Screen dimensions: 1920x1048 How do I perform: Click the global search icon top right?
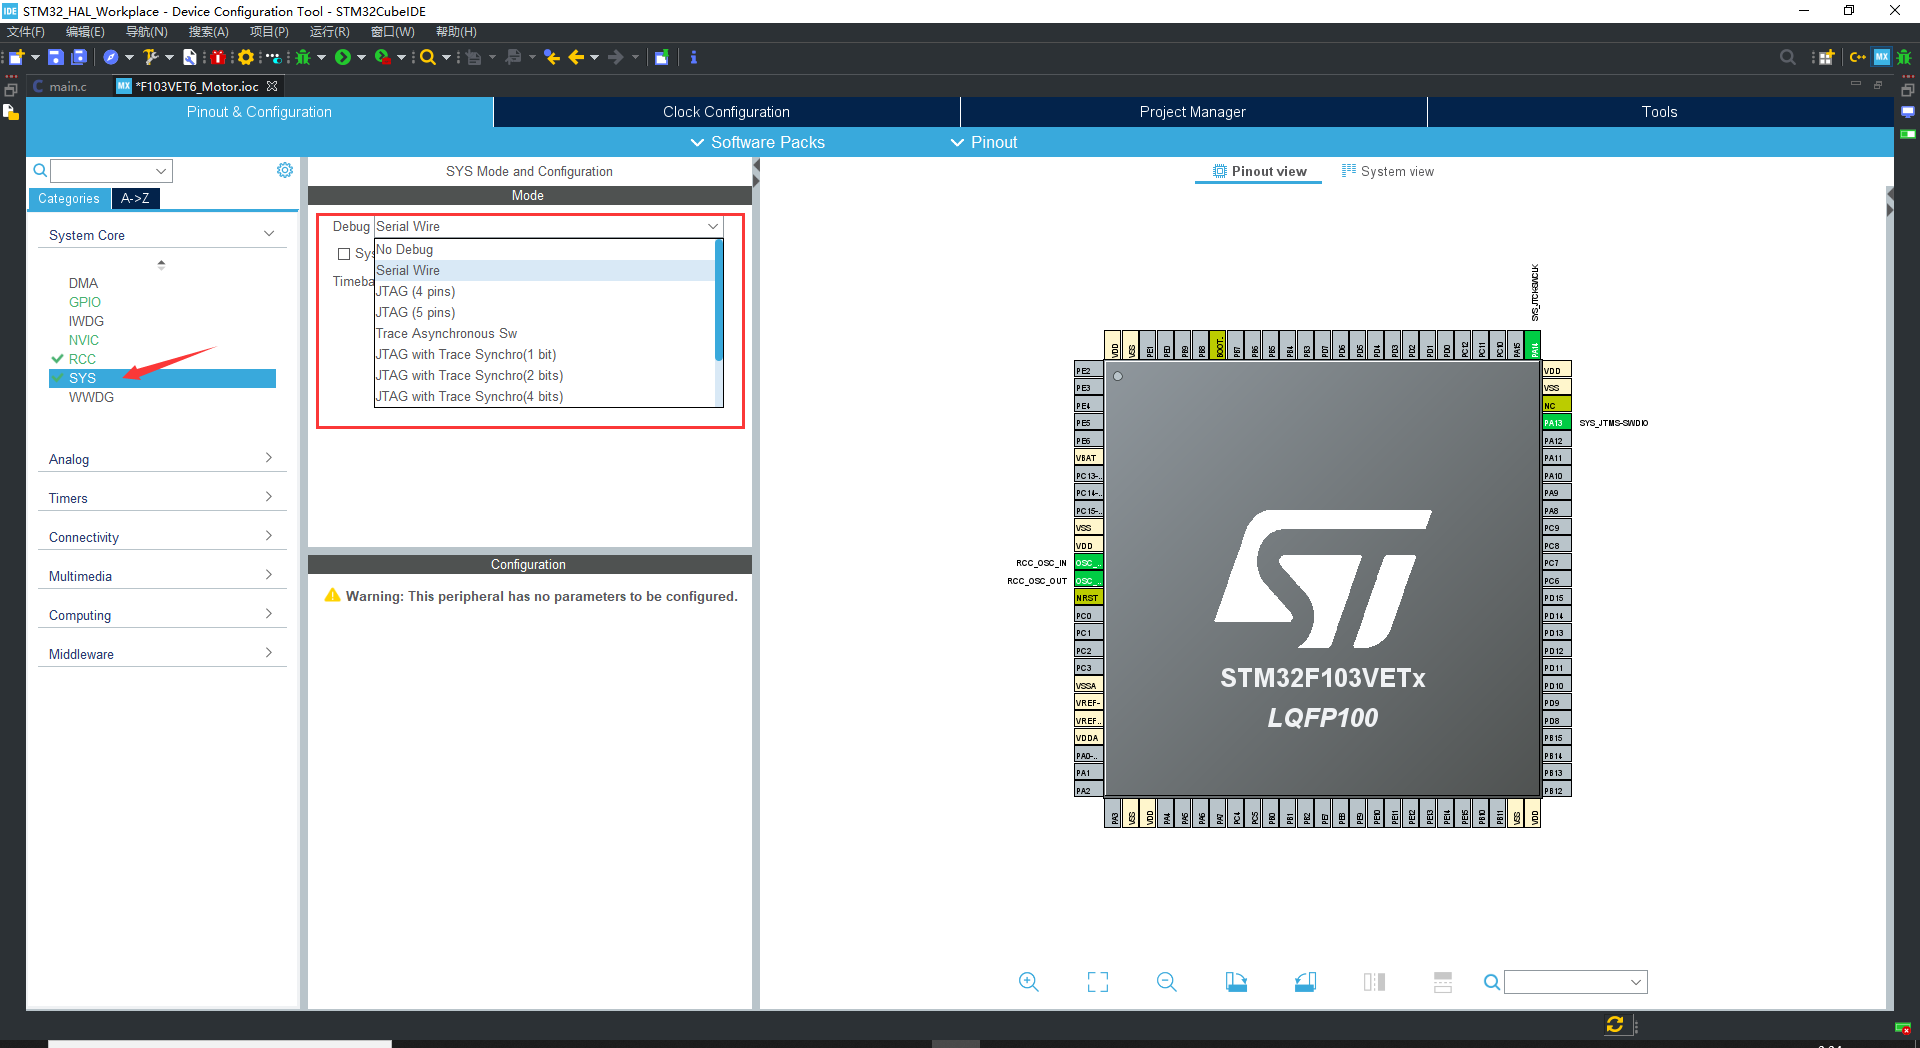(1788, 57)
